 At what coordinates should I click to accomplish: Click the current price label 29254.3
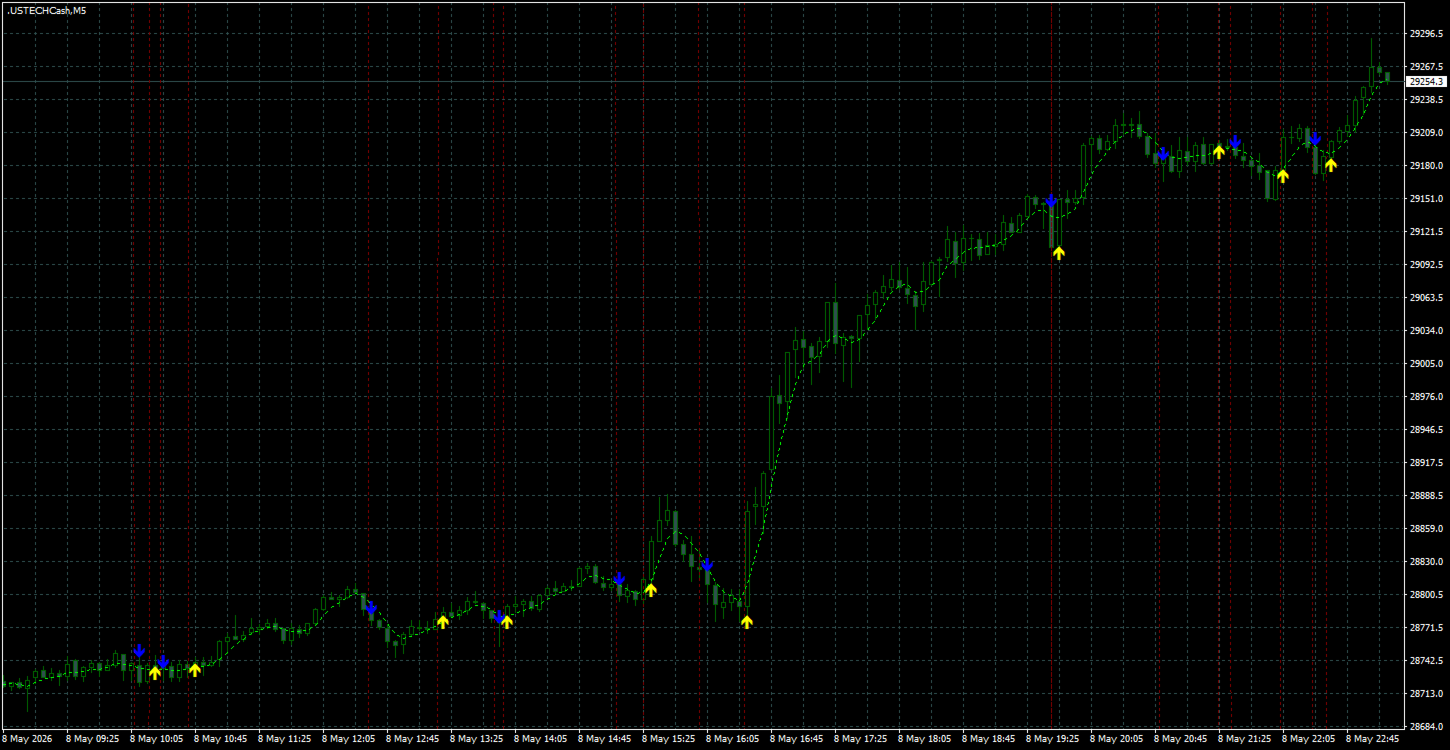(x=1426, y=81)
